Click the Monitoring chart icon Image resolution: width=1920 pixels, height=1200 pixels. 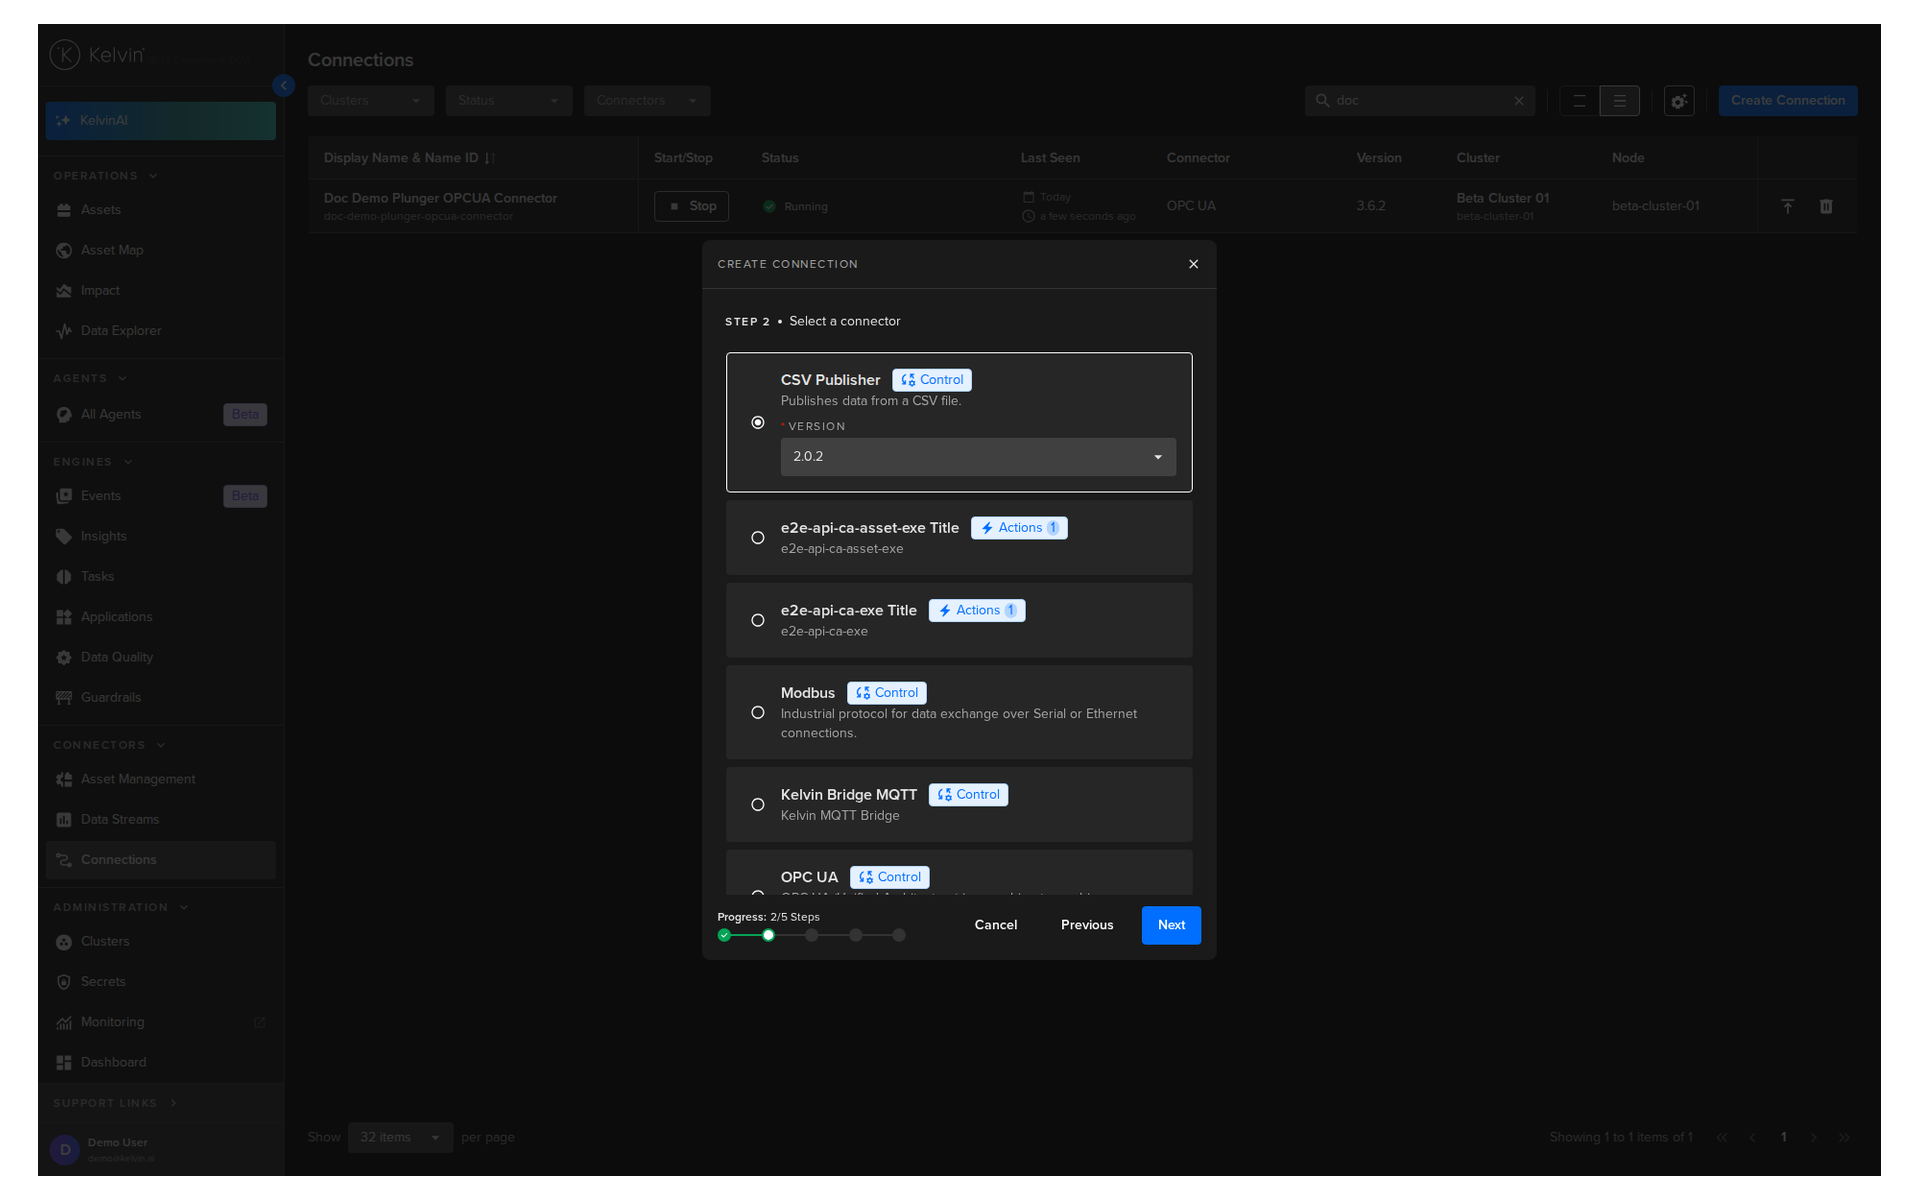pos(64,1022)
